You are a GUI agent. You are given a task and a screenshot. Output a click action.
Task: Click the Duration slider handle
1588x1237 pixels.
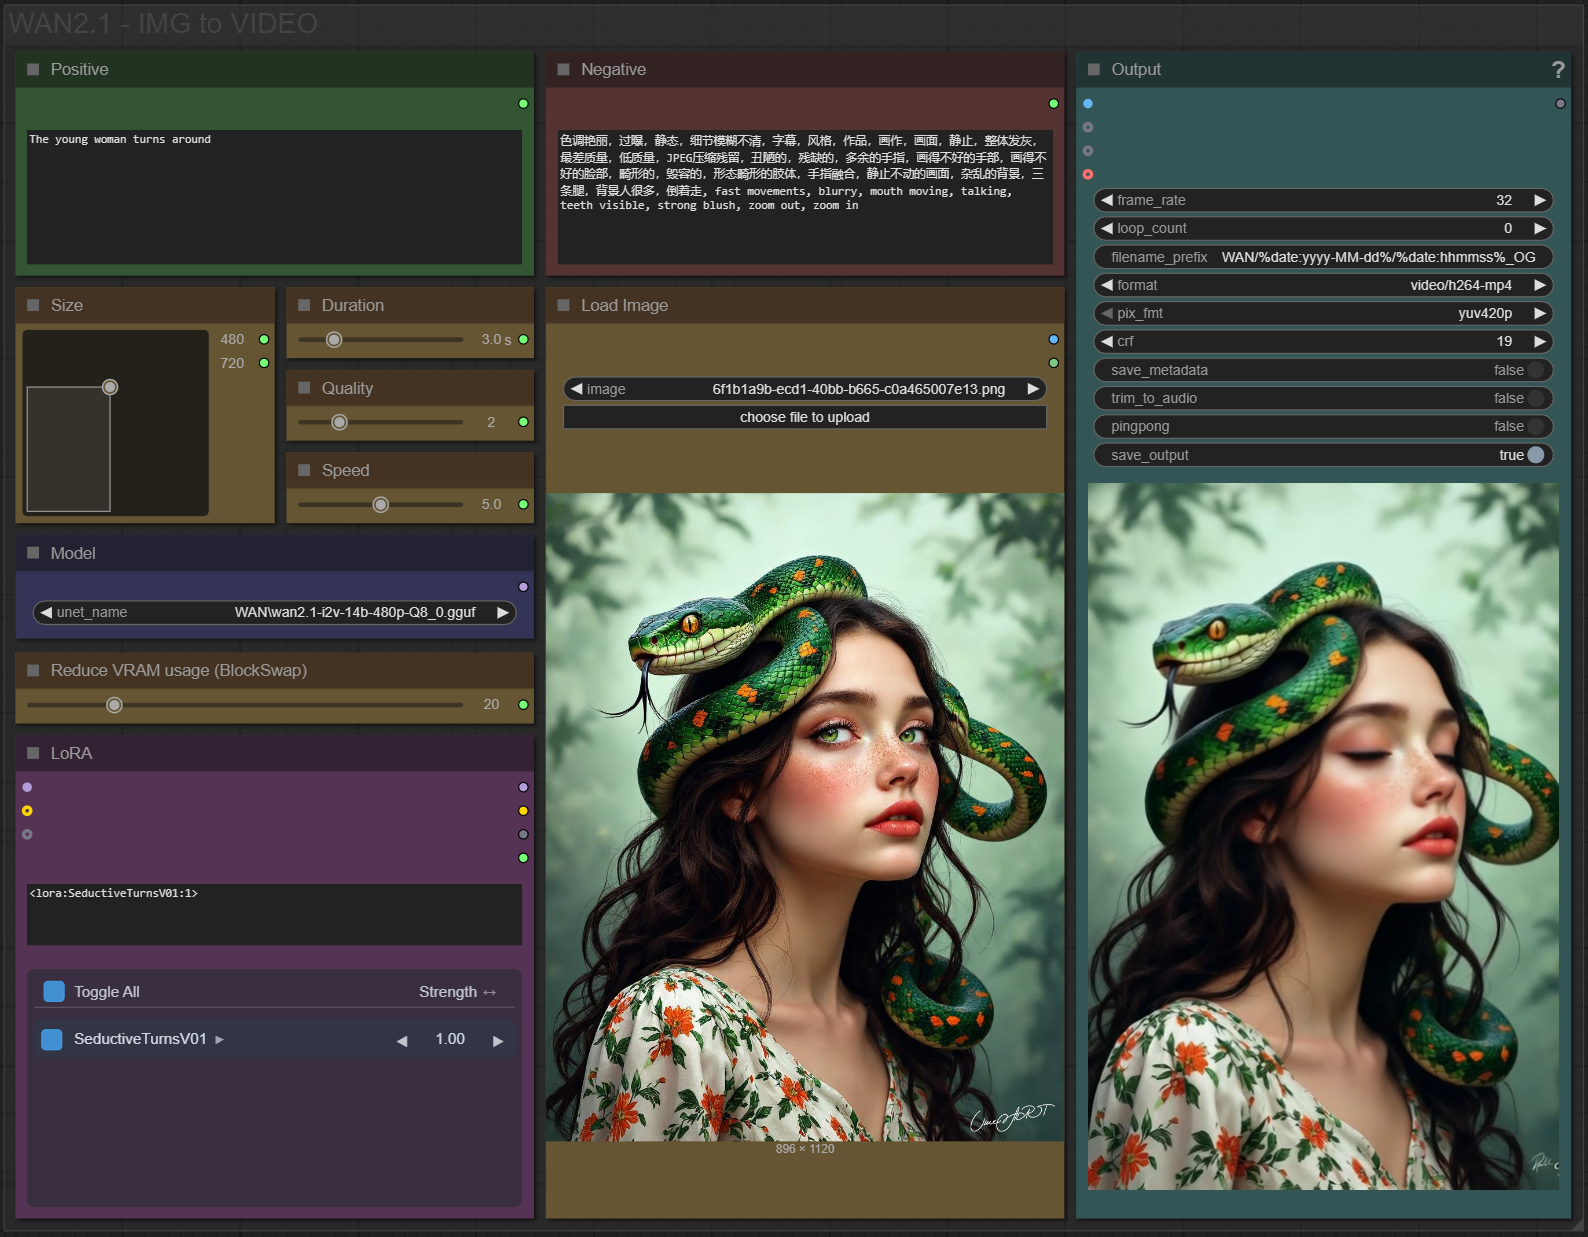(x=334, y=340)
